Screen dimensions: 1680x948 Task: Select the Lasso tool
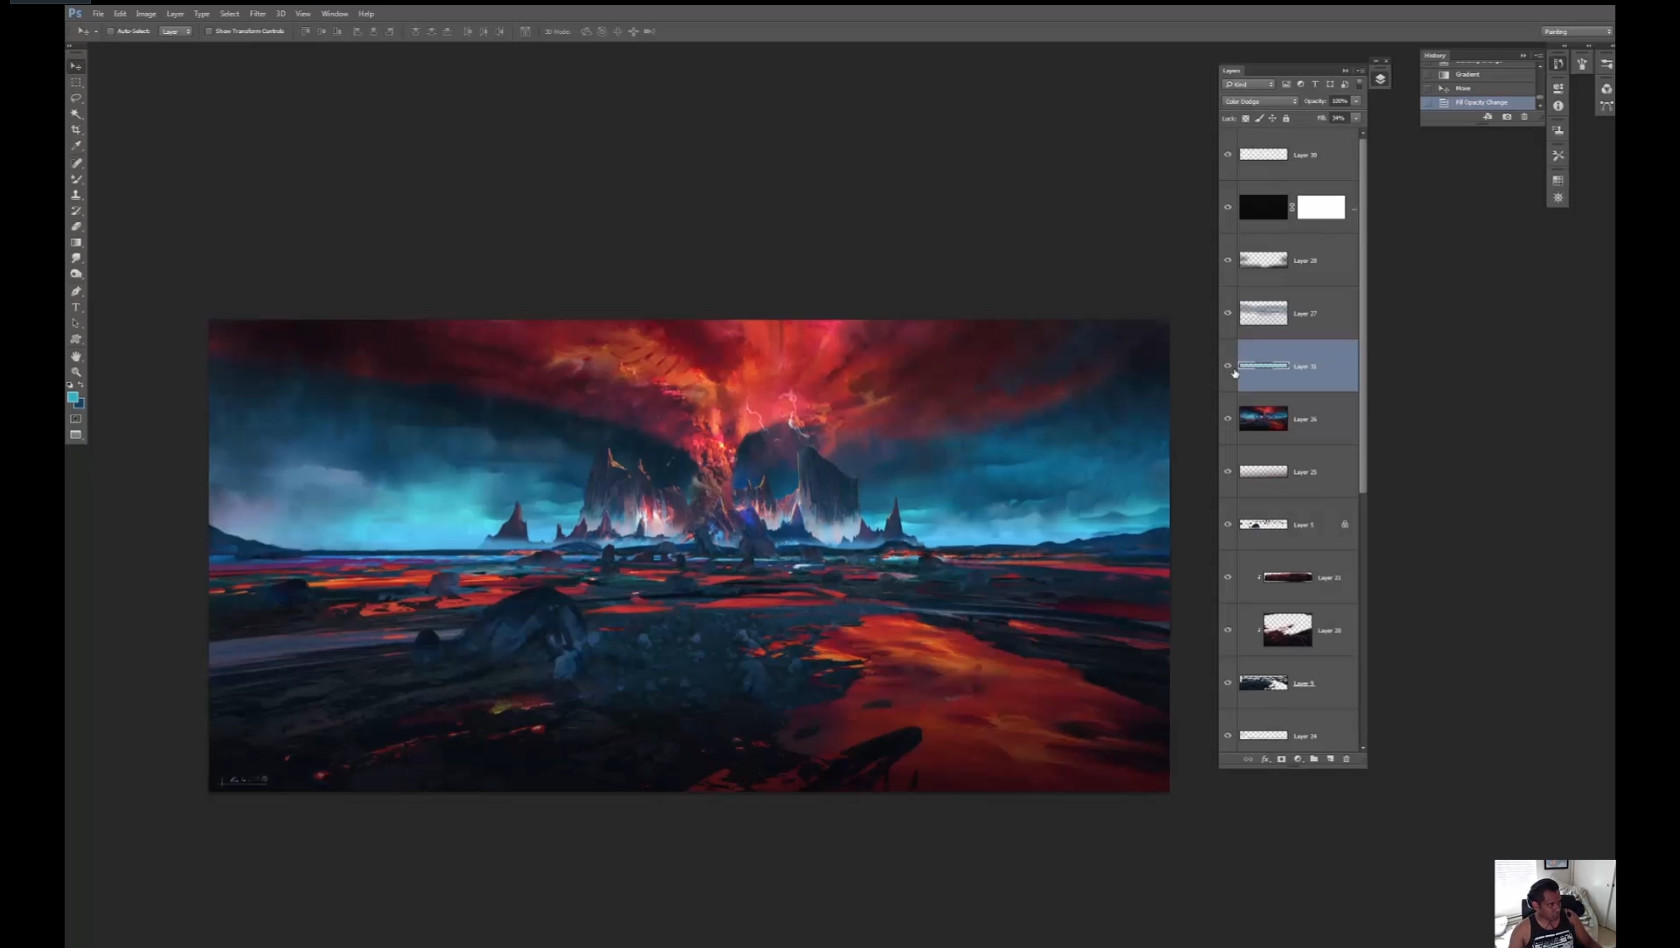pyautogui.click(x=76, y=98)
